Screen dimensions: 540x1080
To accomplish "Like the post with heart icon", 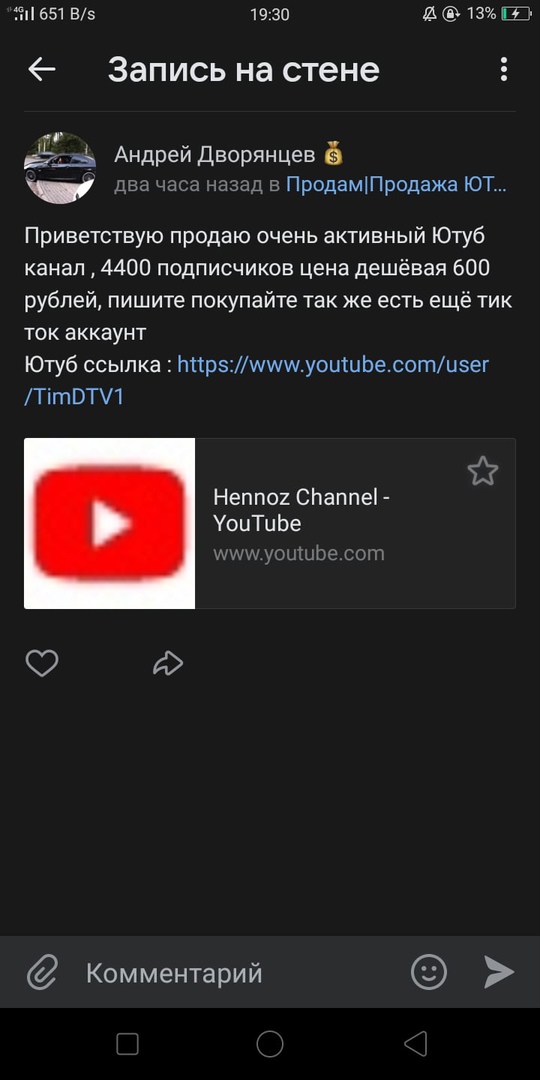I will pyautogui.click(x=42, y=663).
